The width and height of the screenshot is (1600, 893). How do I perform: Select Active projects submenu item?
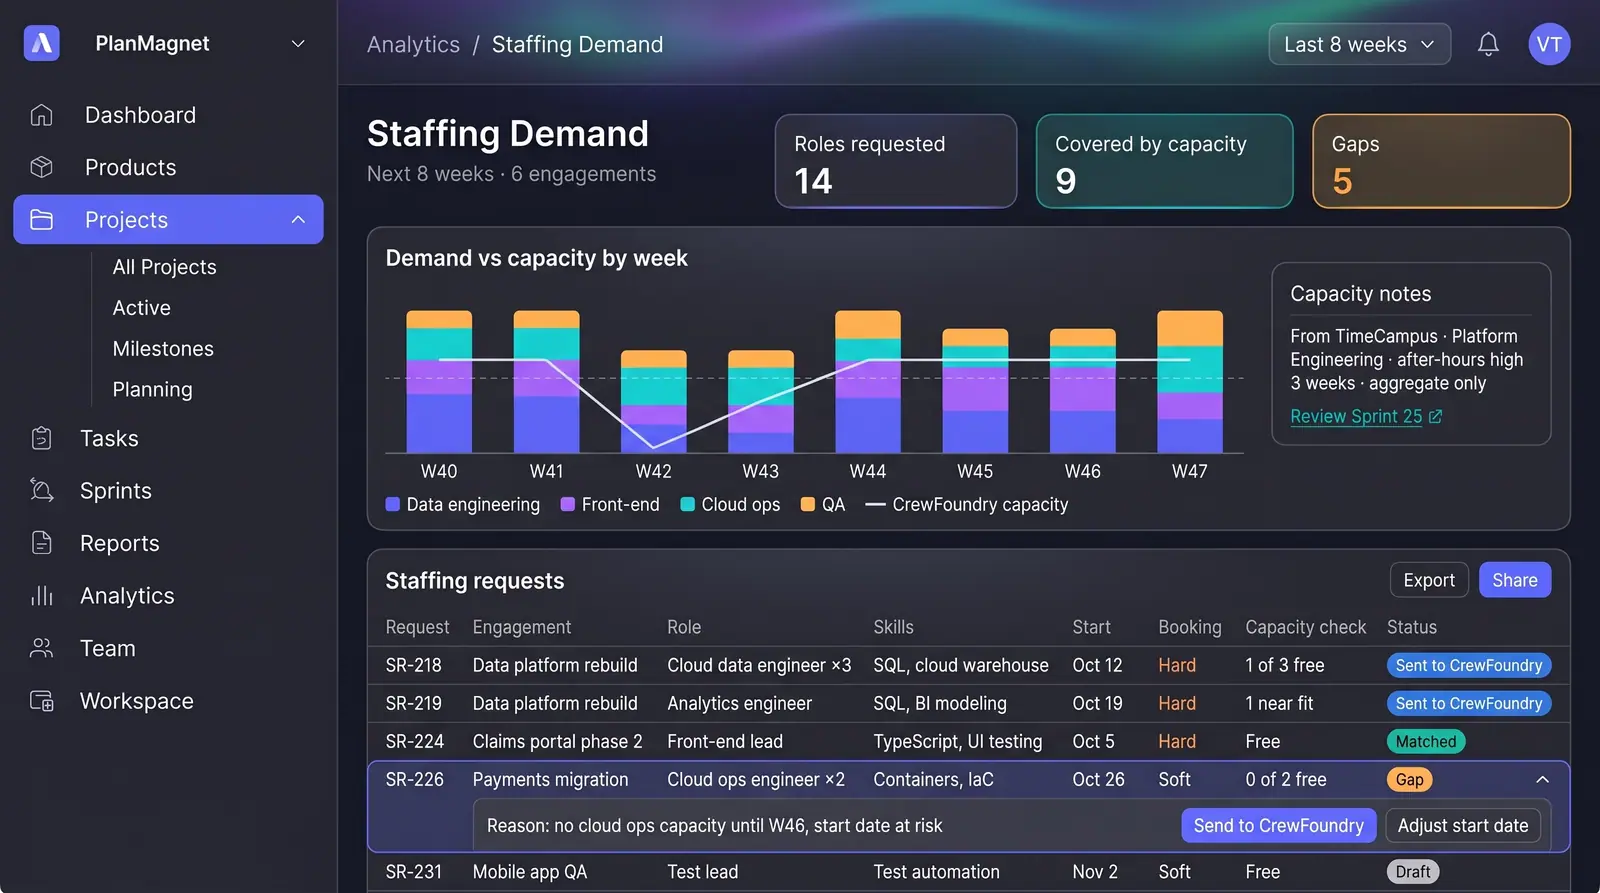pos(141,308)
